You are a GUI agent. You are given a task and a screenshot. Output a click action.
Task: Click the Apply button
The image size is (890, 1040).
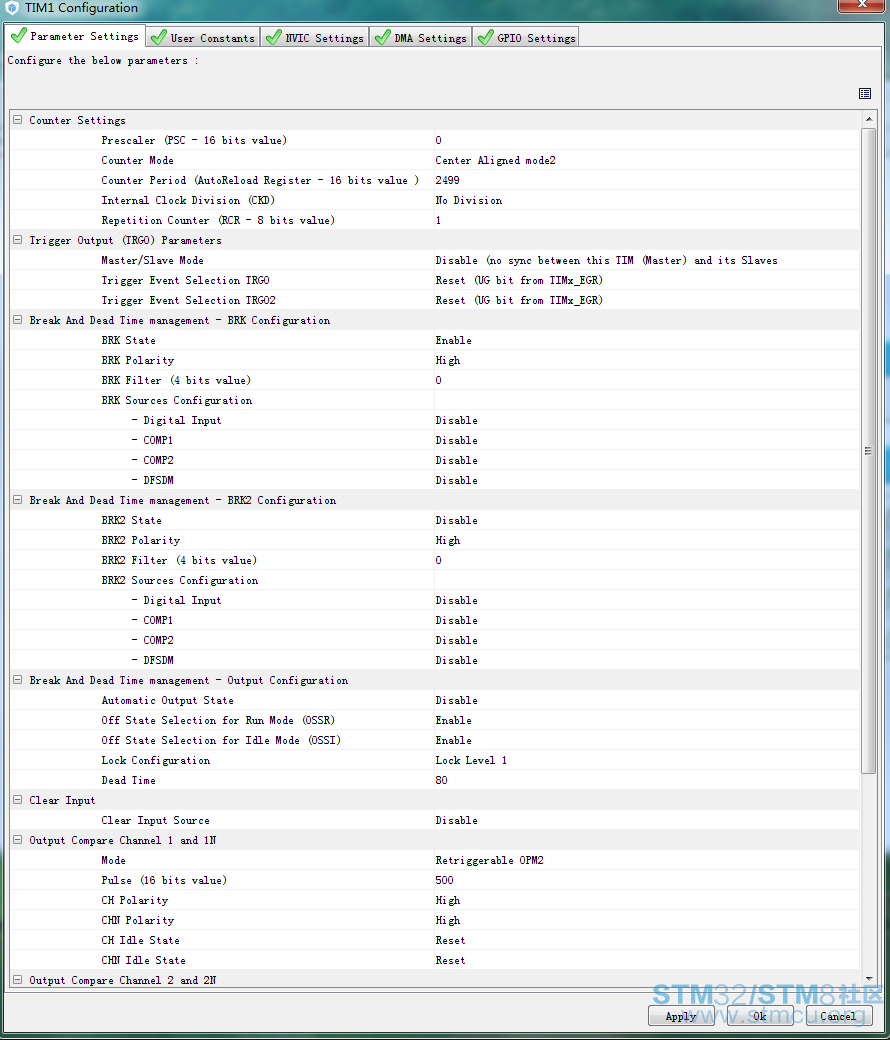coord(681,1016)
